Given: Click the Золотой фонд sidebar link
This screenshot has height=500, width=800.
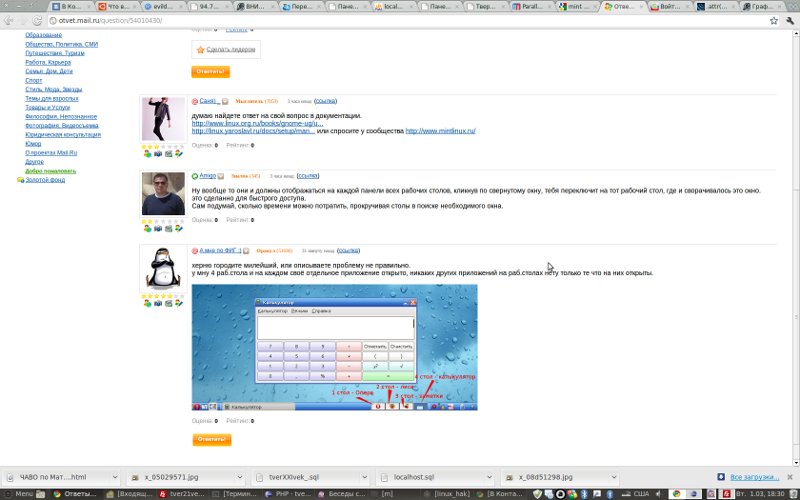Looking at the screenshot, I should point(45,180).
